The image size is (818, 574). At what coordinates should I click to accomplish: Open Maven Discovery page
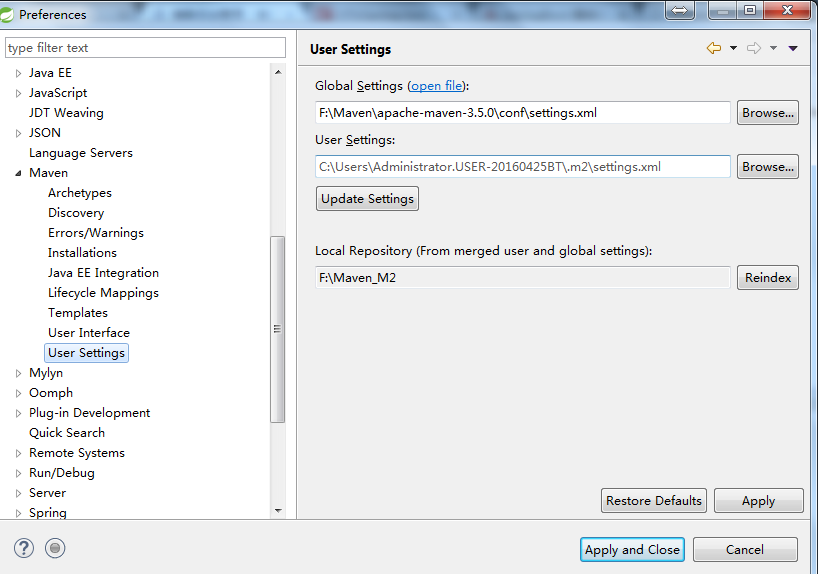[76, 213]
